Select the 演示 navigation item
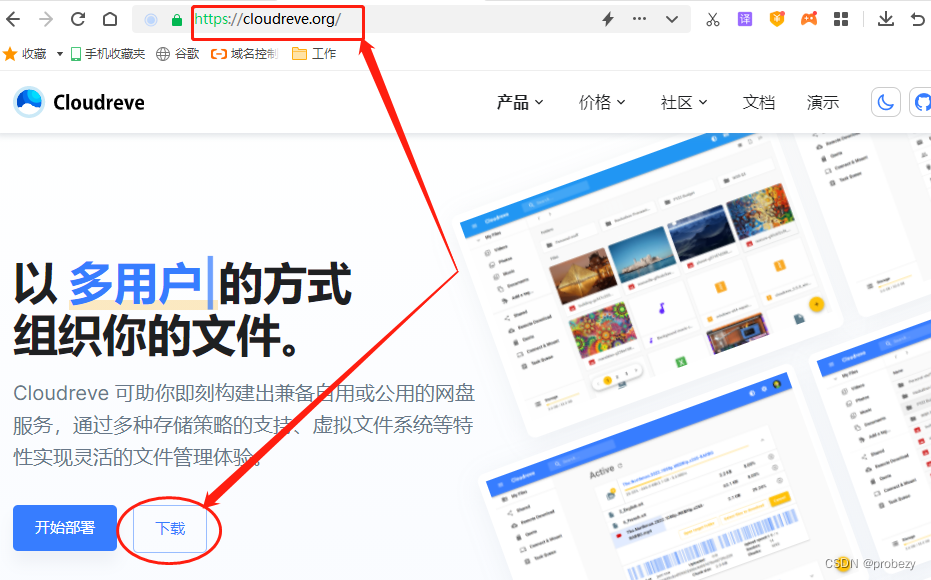This screenshot has height=580, width=931. 822,101
